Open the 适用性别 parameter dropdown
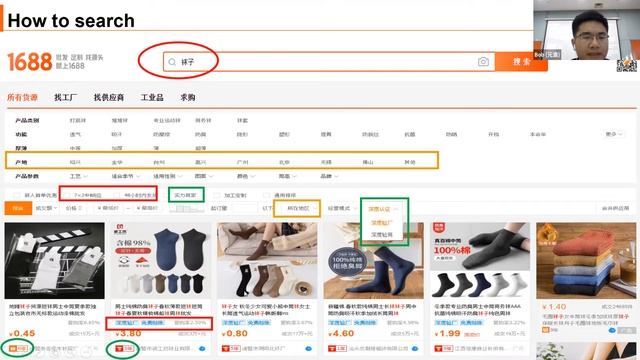The height and width of the screenshot is (360, 640). click(167, 176)
